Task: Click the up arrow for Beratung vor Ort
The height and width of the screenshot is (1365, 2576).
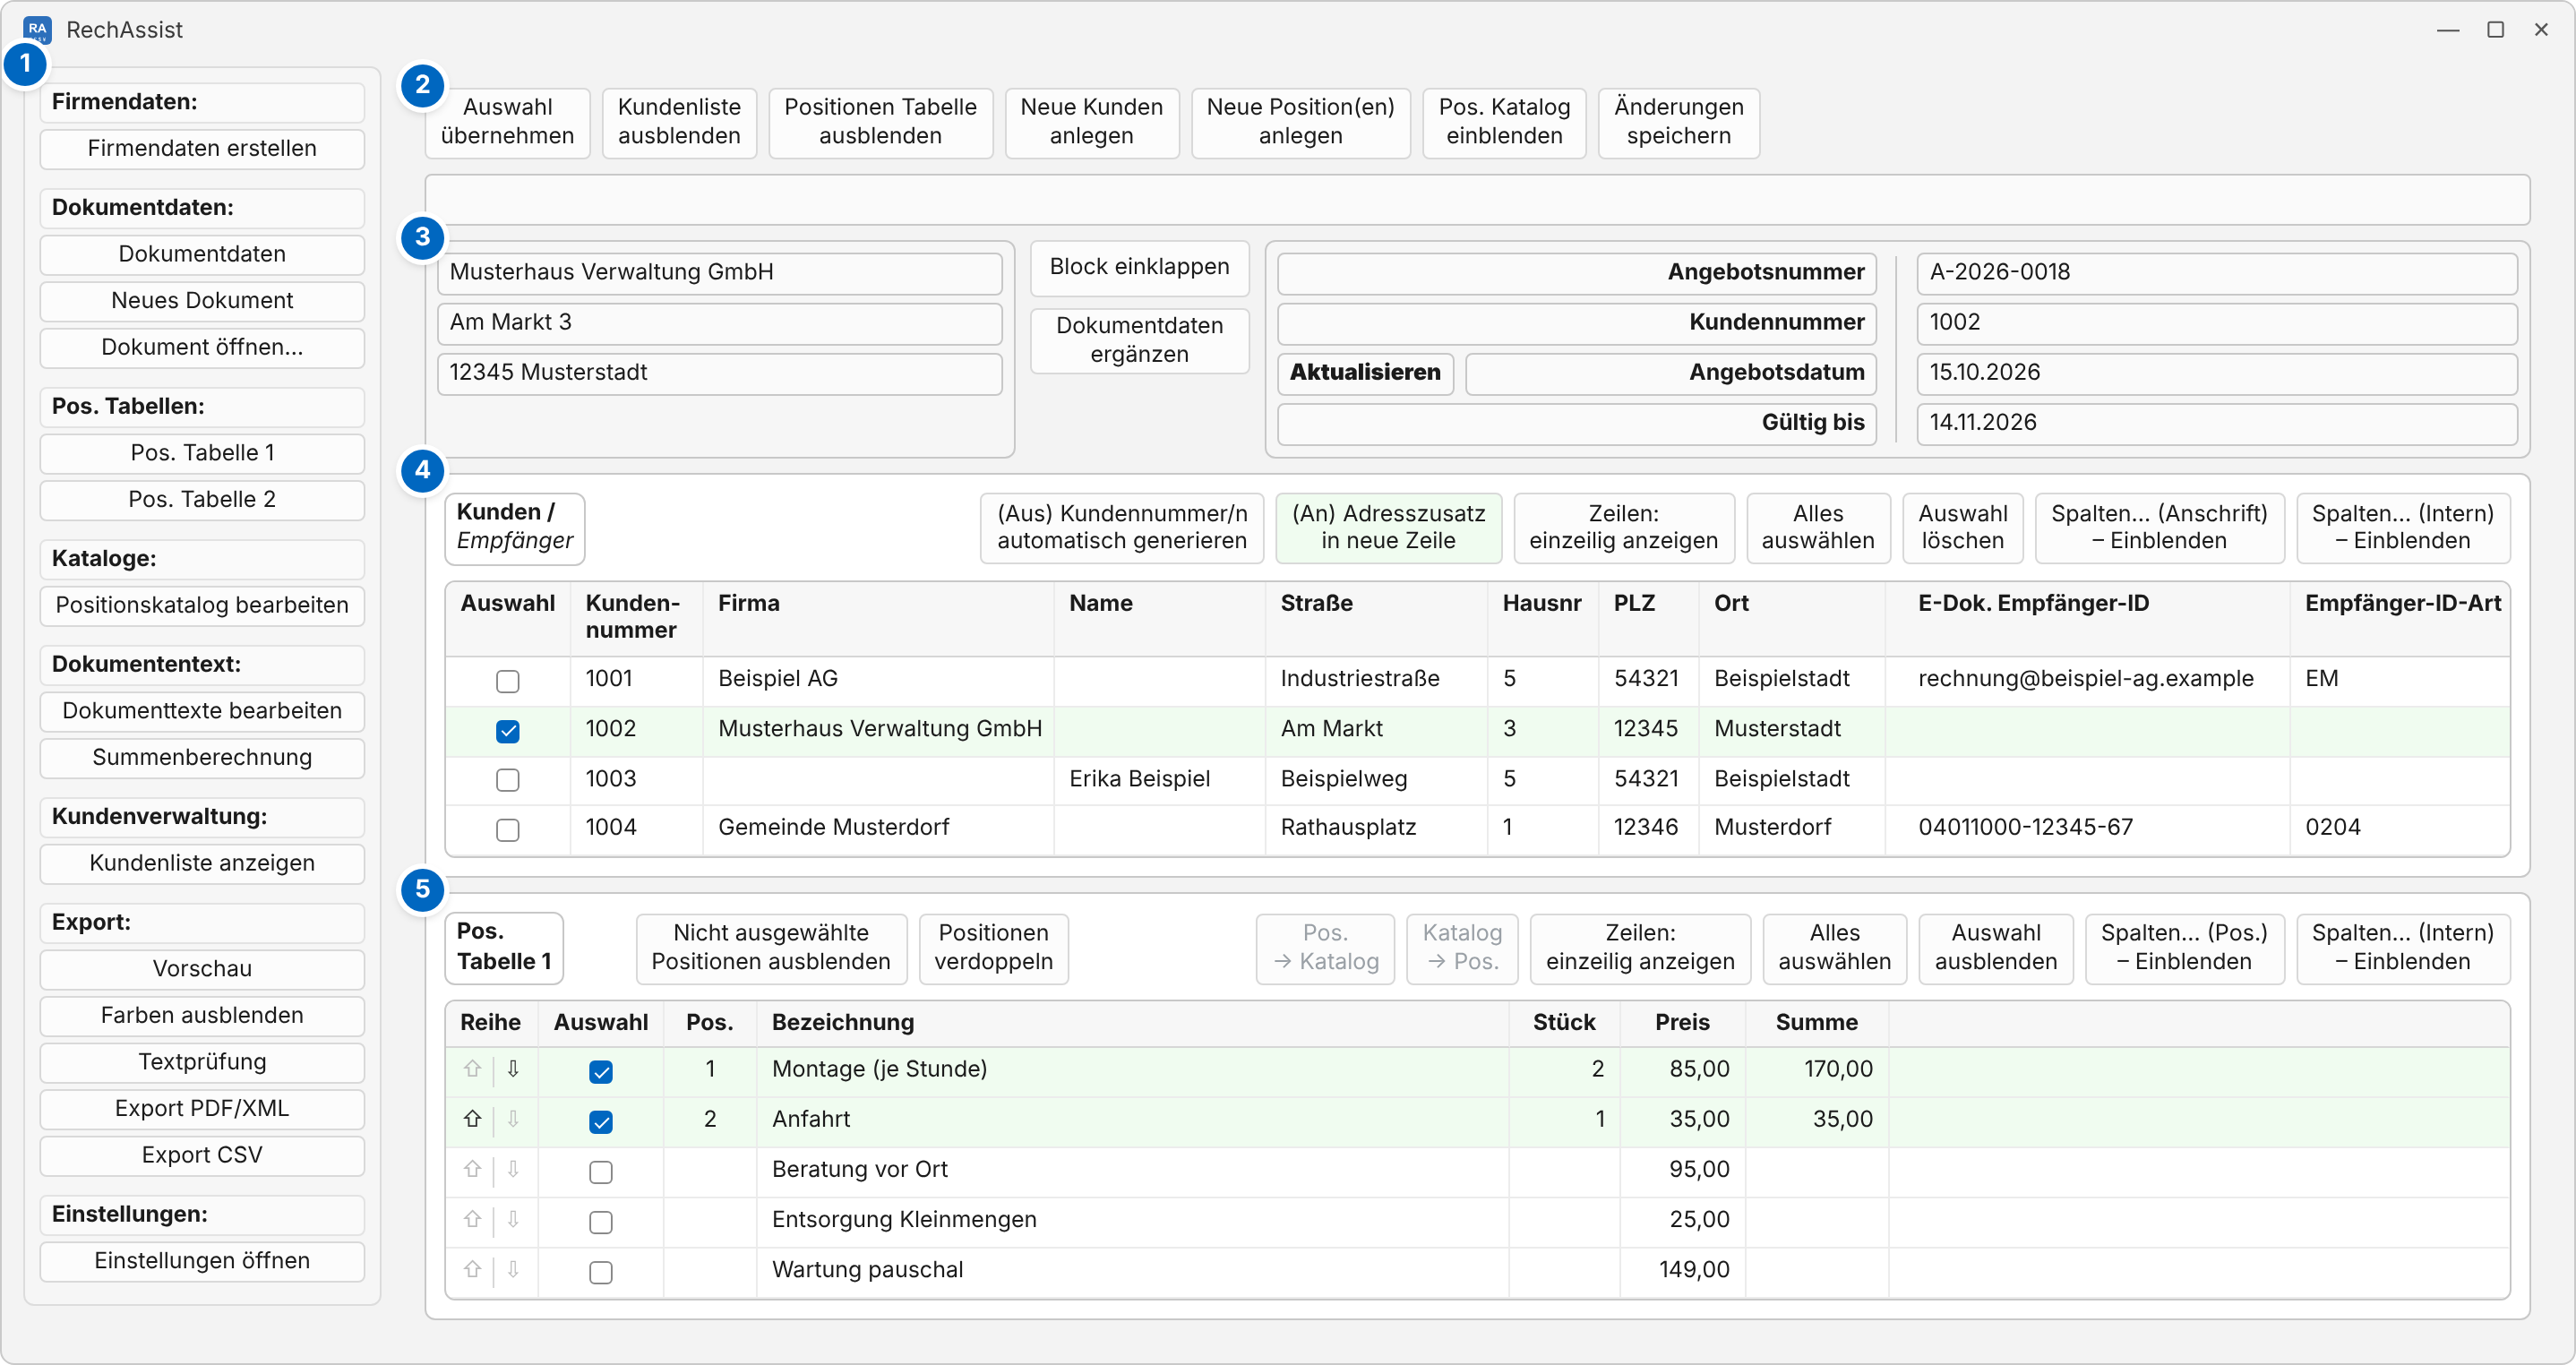Action: click(x=473, y=1169)
